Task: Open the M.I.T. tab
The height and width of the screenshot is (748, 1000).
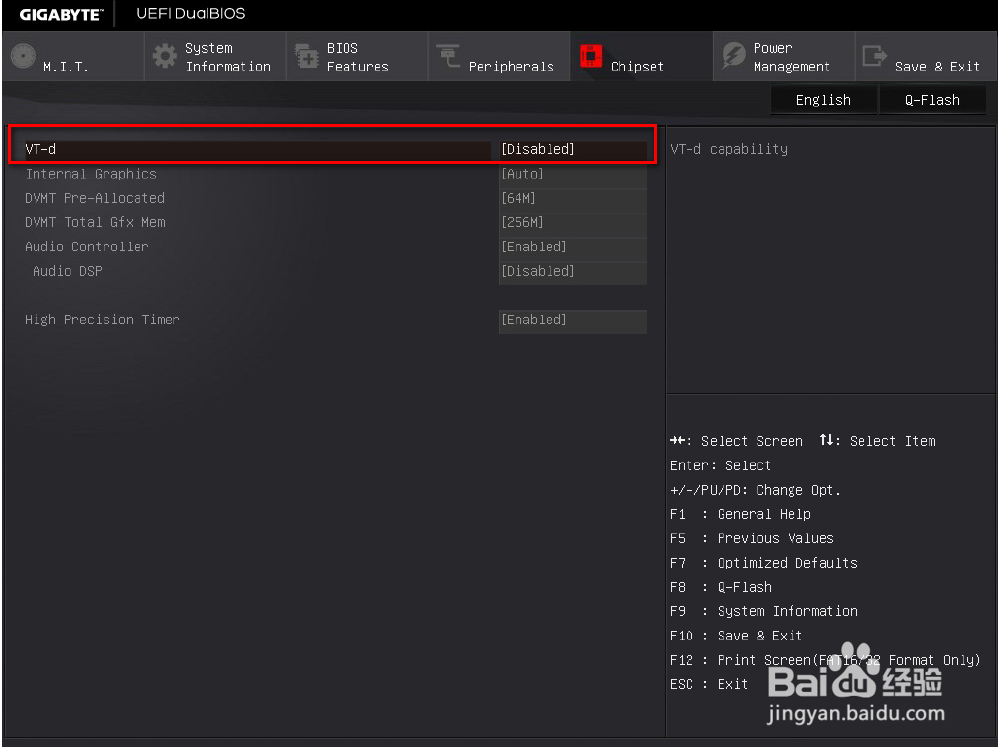Action: [x=73, y=56]
